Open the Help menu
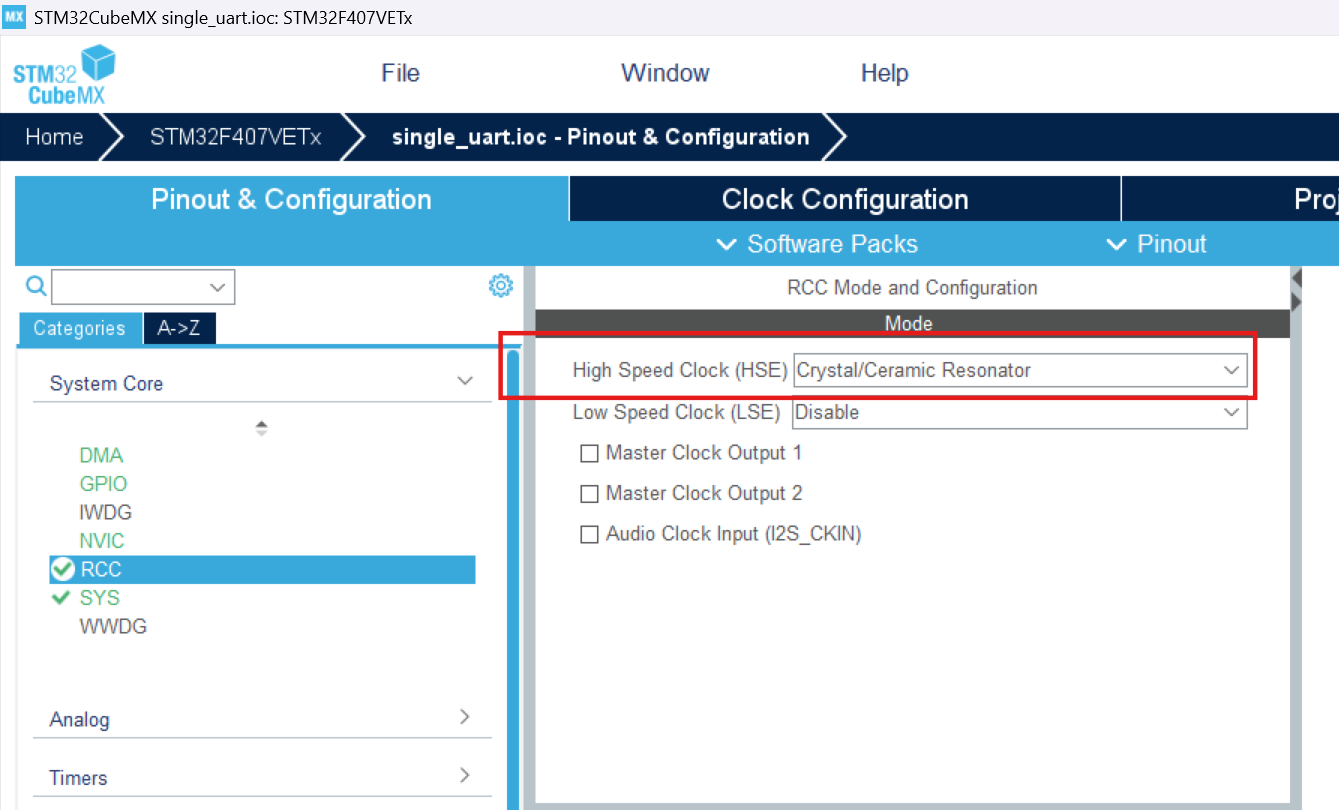Image resolution: width=1339 pixels, height=810 pixels. point(884,73)
